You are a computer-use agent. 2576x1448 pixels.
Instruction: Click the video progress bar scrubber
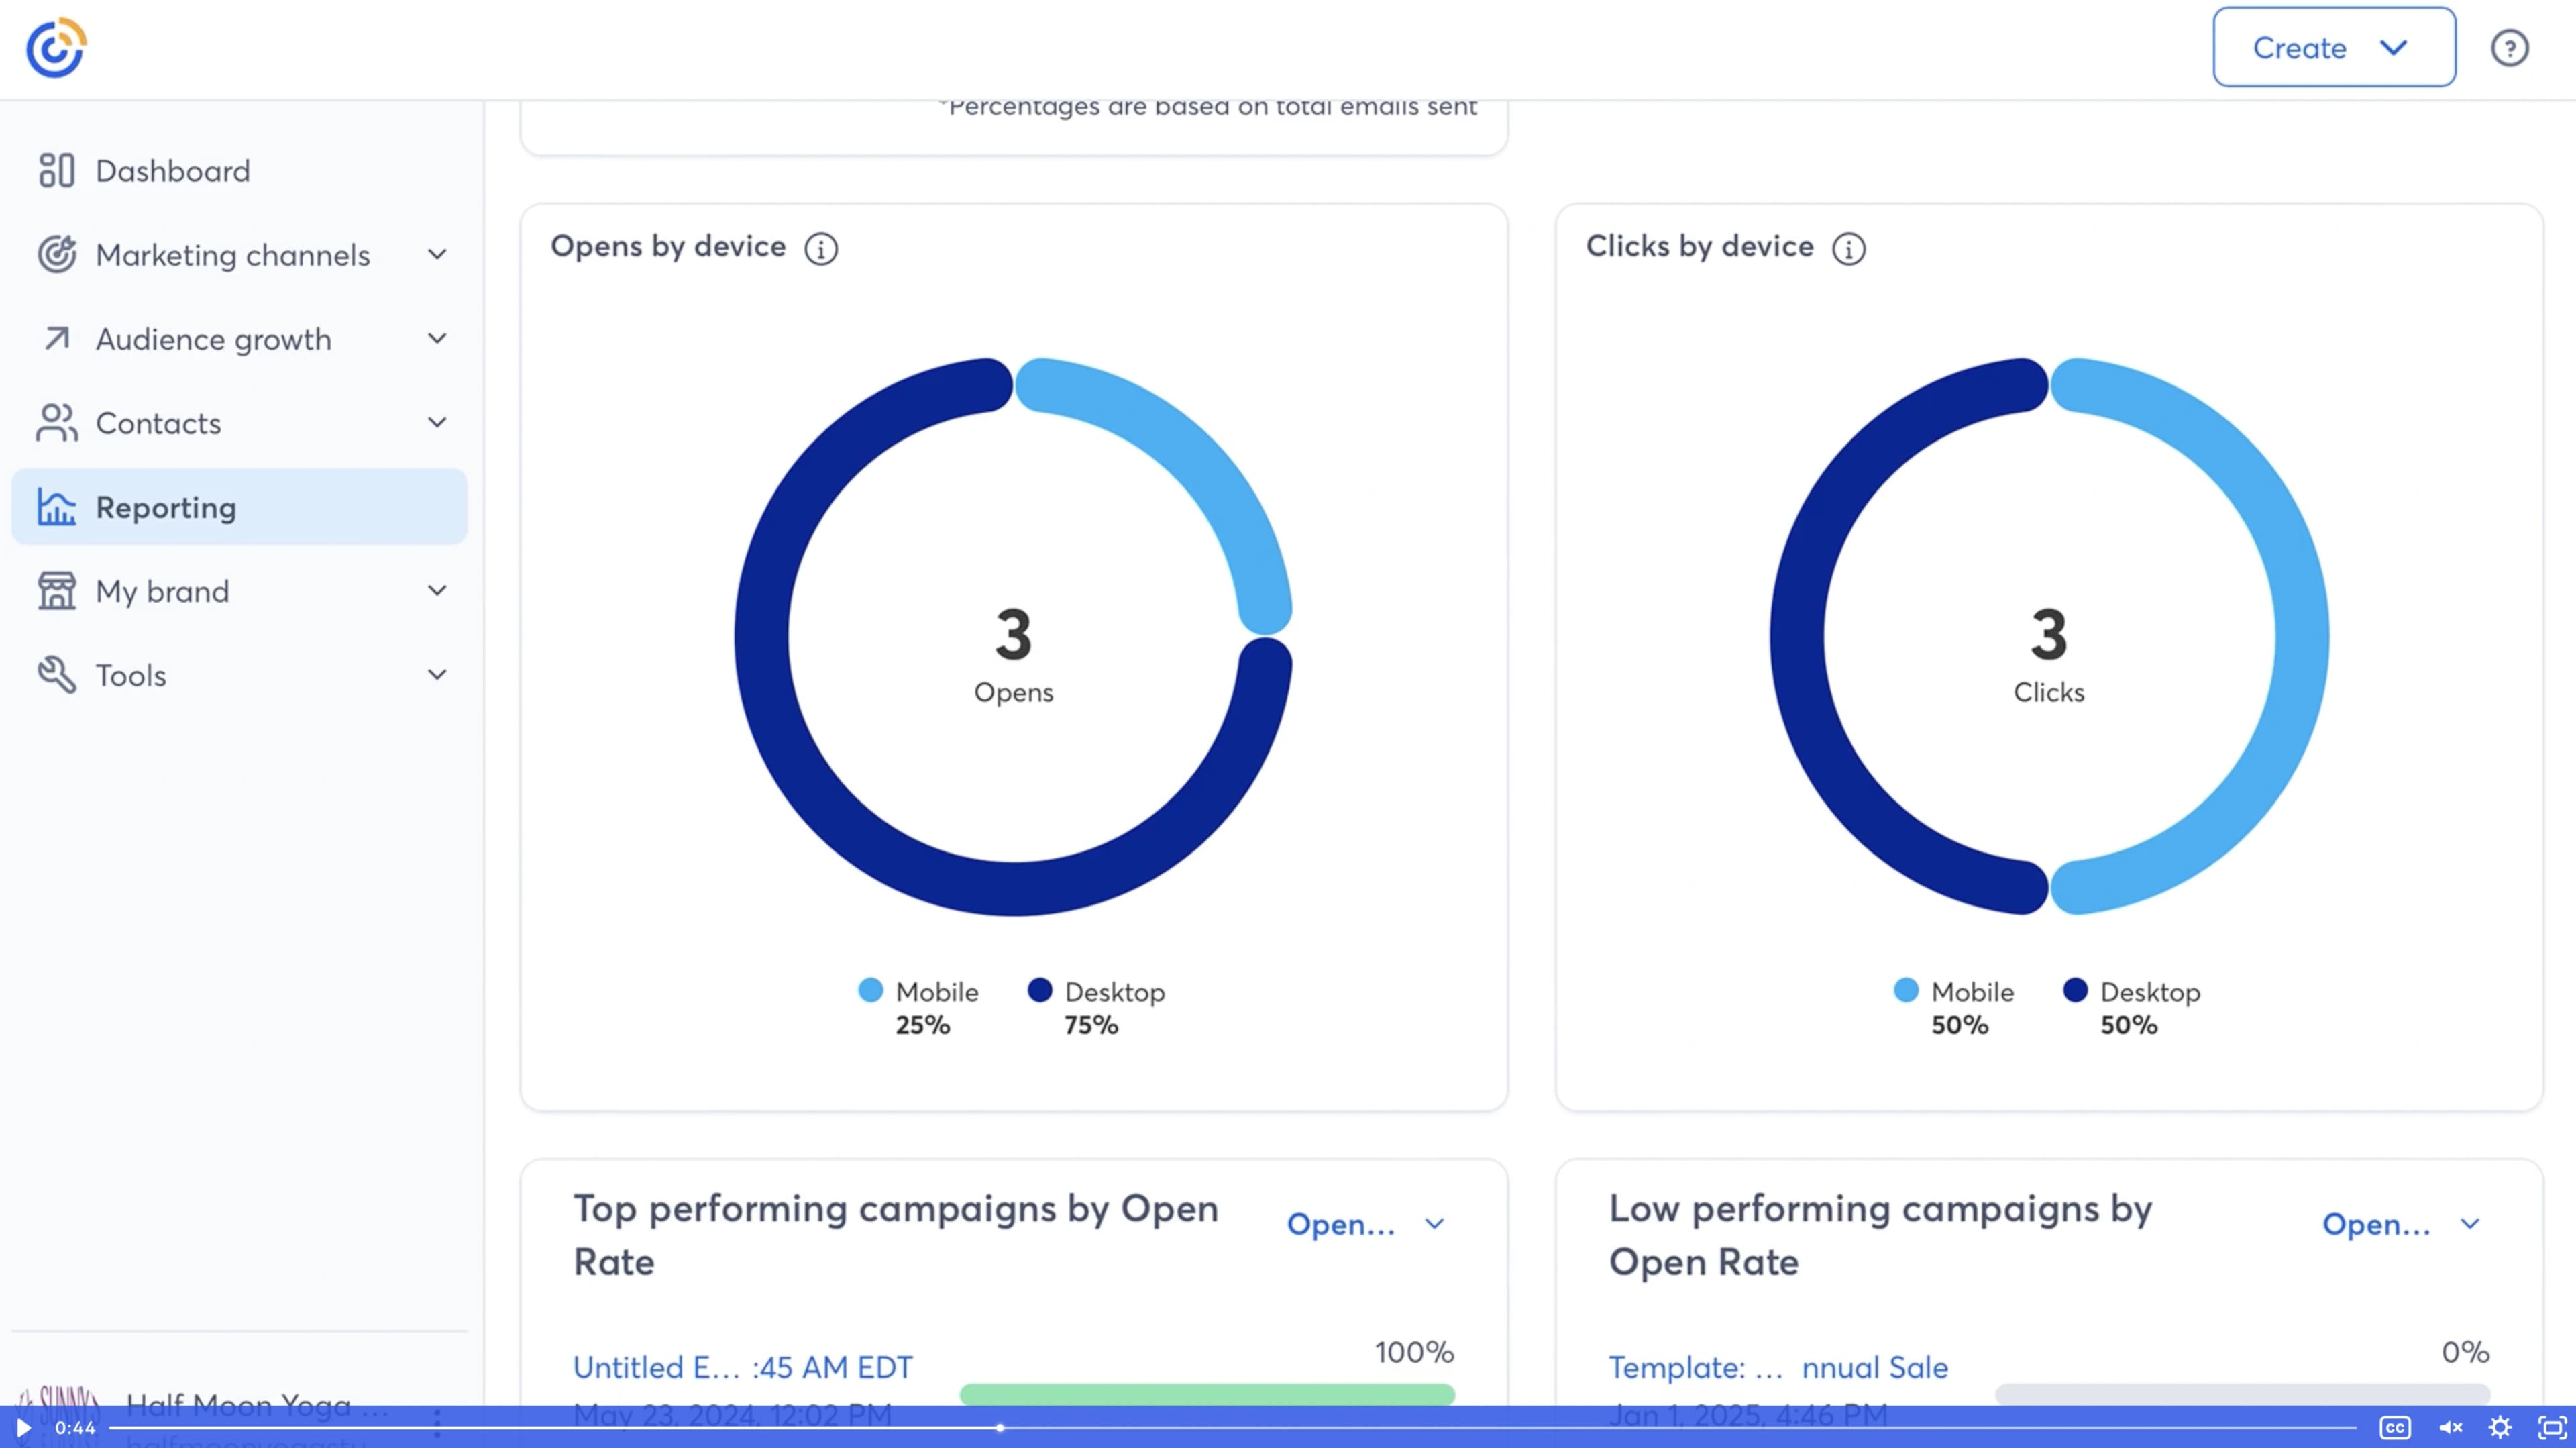pos(999,1427)
